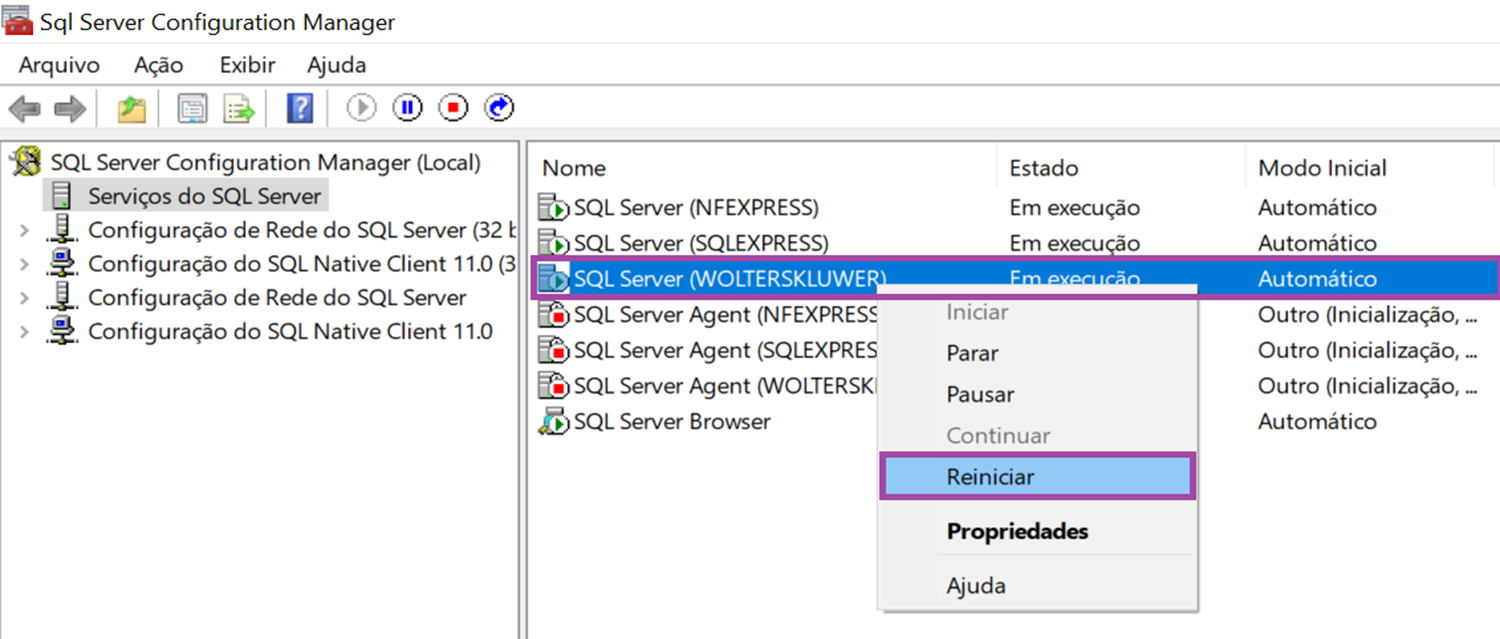Screen dimensions: 1500x639
Task: Click the stopped icon of SQL Server Agent (WOLTERSKLUWER)
Action: coord(553,386)
